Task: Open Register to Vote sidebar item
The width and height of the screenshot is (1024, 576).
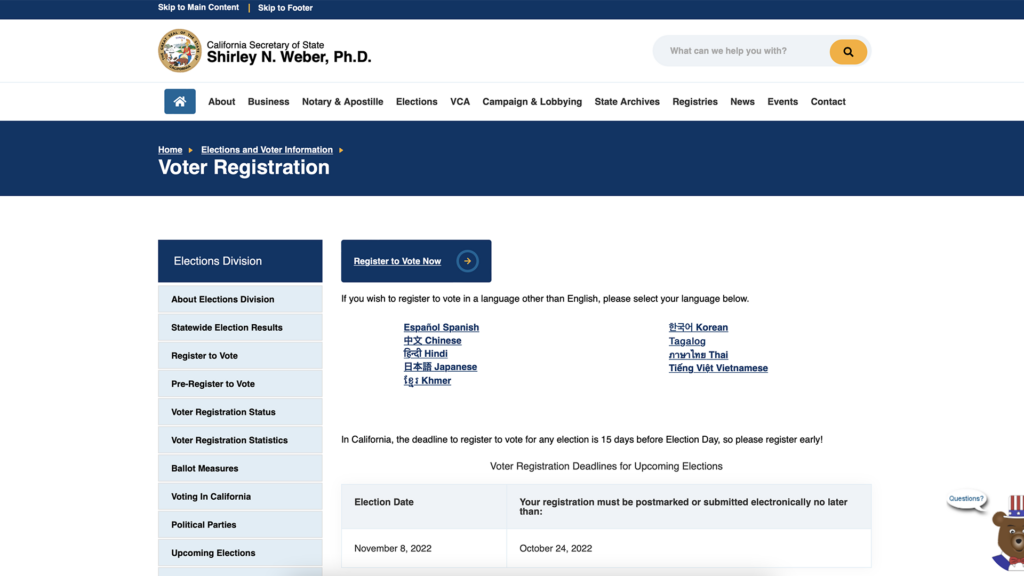Action: [x=240, y=355]
